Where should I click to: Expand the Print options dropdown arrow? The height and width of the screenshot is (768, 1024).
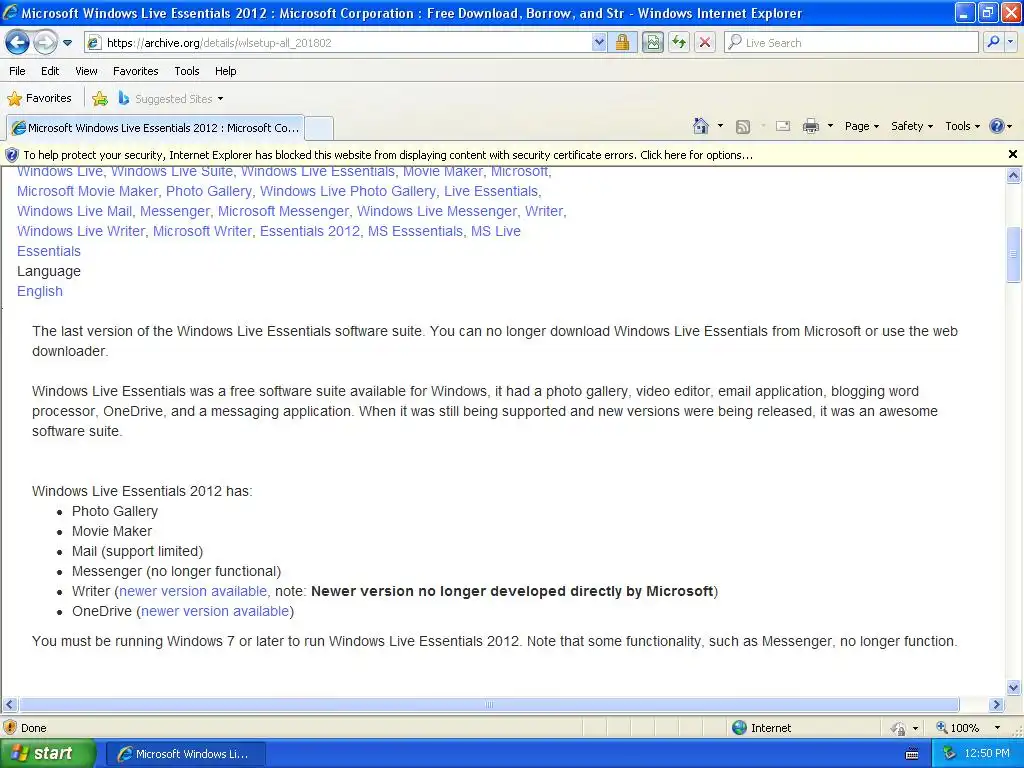(x=830, y=126)
